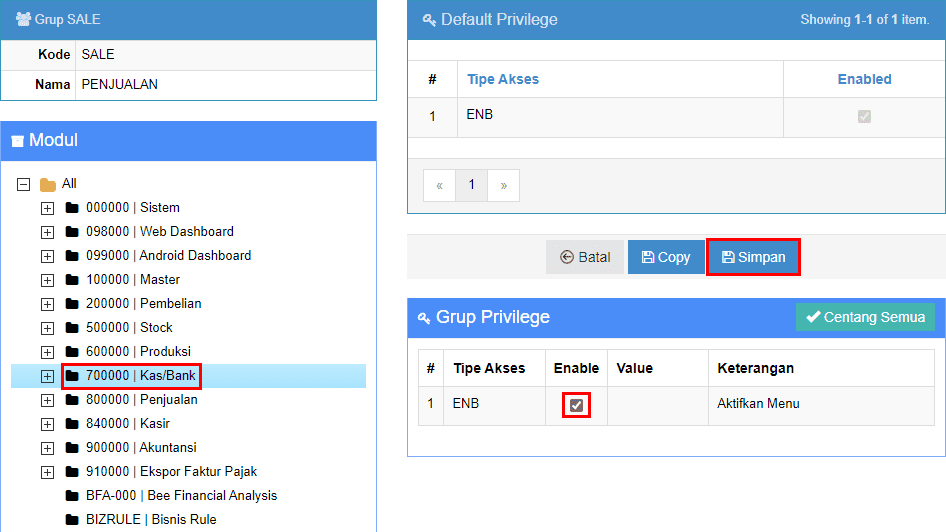Image resolution: width=946 pixels, height=532 pixels.
Task: Click the folder icon beside 500000 | Stock
Action: [71, 328]
